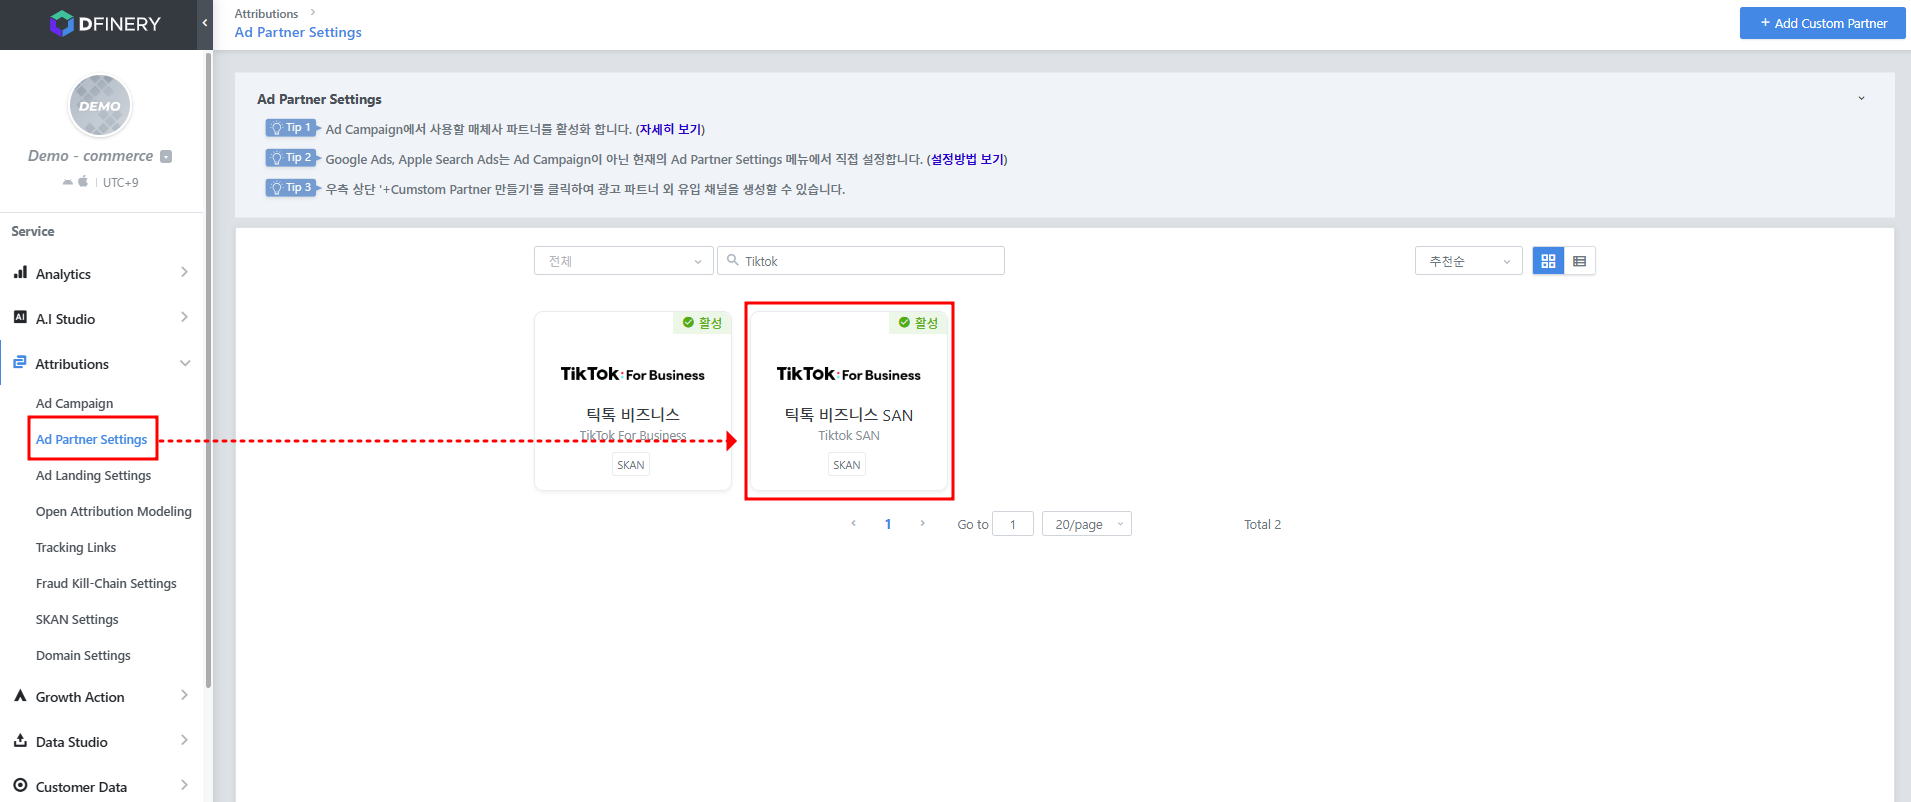1911x802 pixels.
Task: Click SKAN tag on 틱톡 비즈니스 card
Action: pyautogui.click(x=631, y=464)
